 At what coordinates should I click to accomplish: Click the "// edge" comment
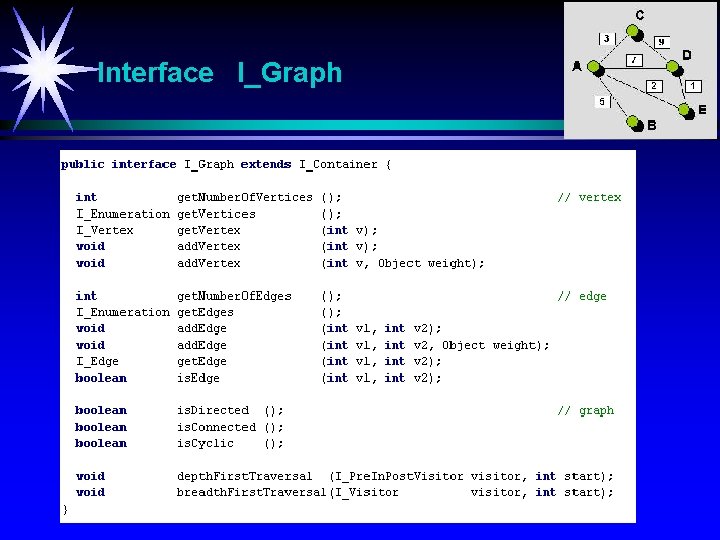pos(582,296)
